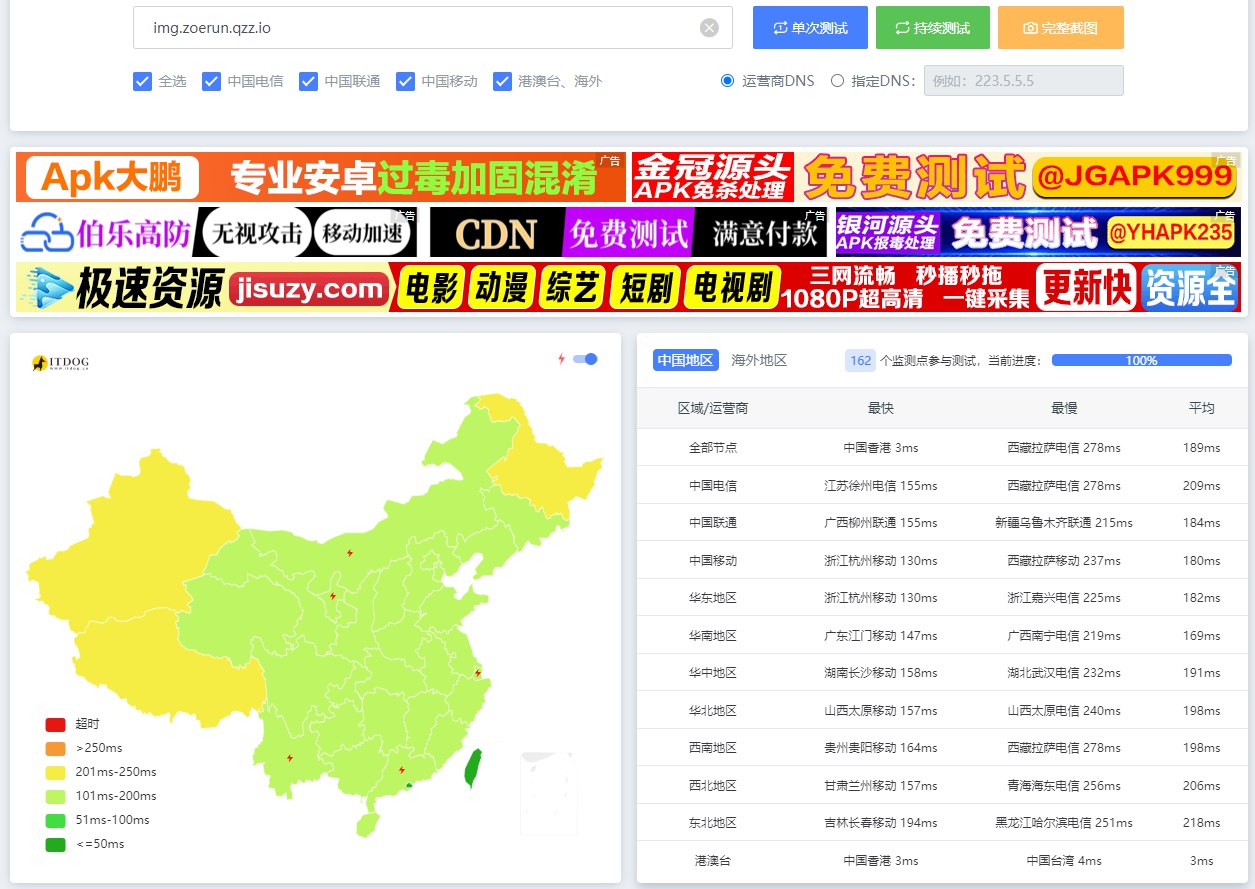
Task: Click the lightning marker on Zhejiang province
Action: click(478, 673)
